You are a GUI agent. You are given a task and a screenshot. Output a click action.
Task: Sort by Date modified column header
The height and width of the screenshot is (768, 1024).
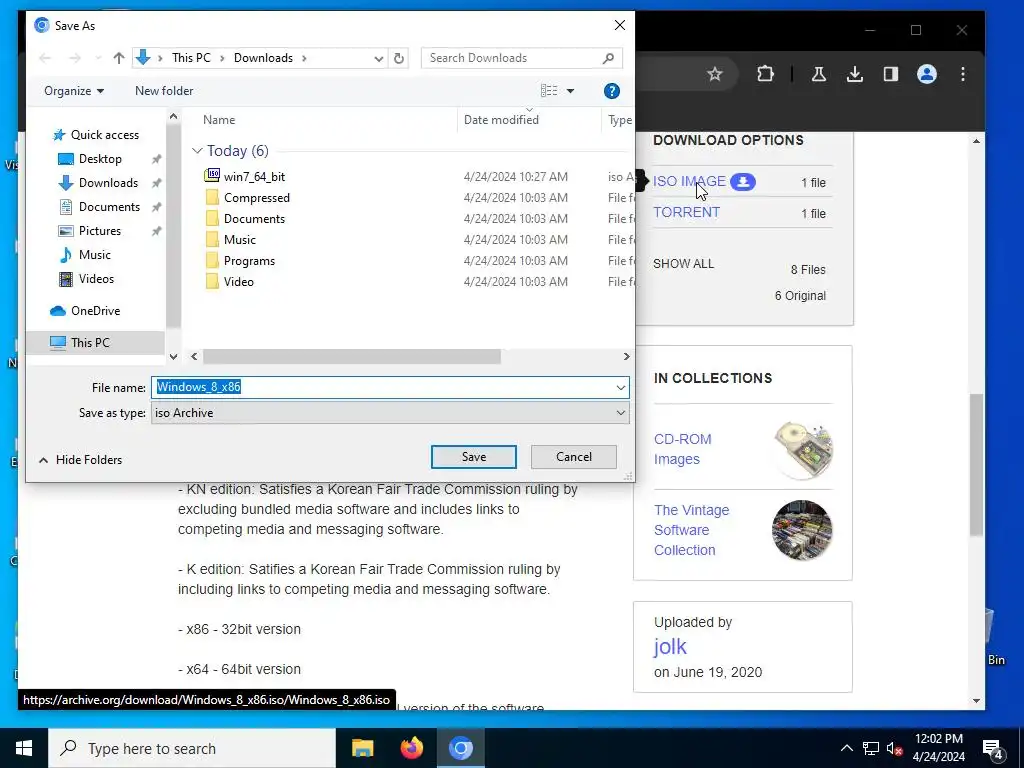(x=501, y=120)
